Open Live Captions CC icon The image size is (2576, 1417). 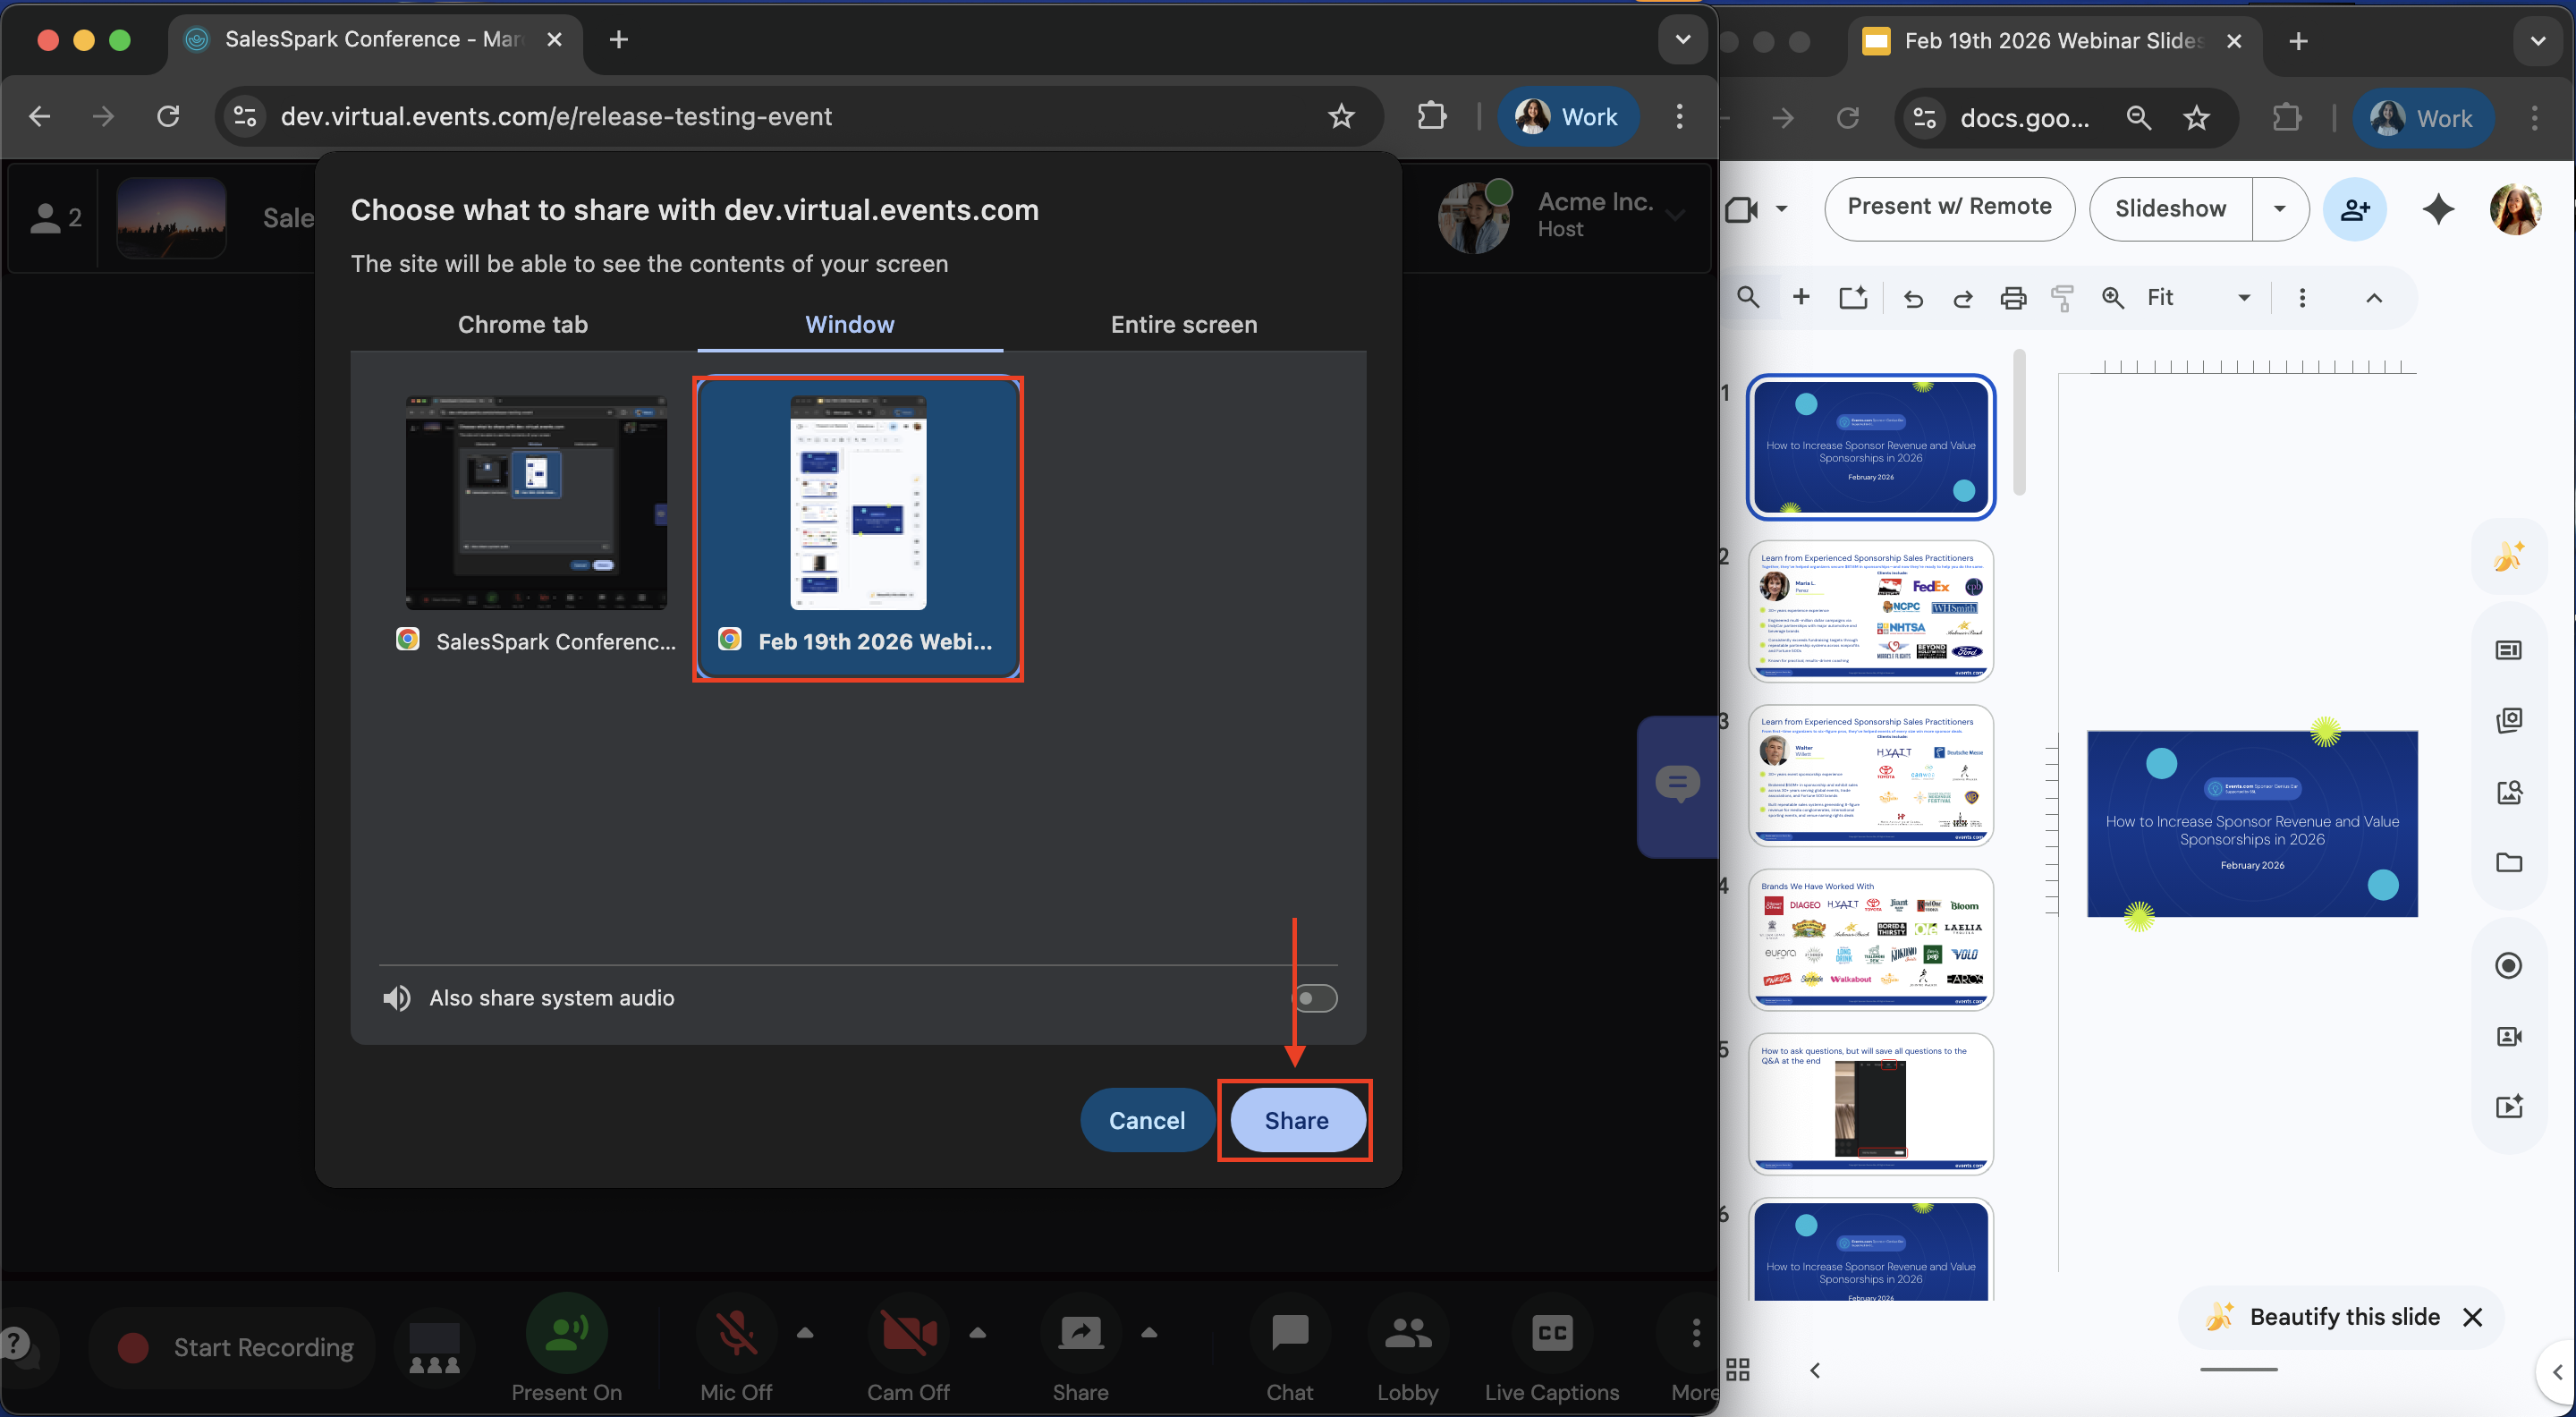click(x=1551, y=1333)
